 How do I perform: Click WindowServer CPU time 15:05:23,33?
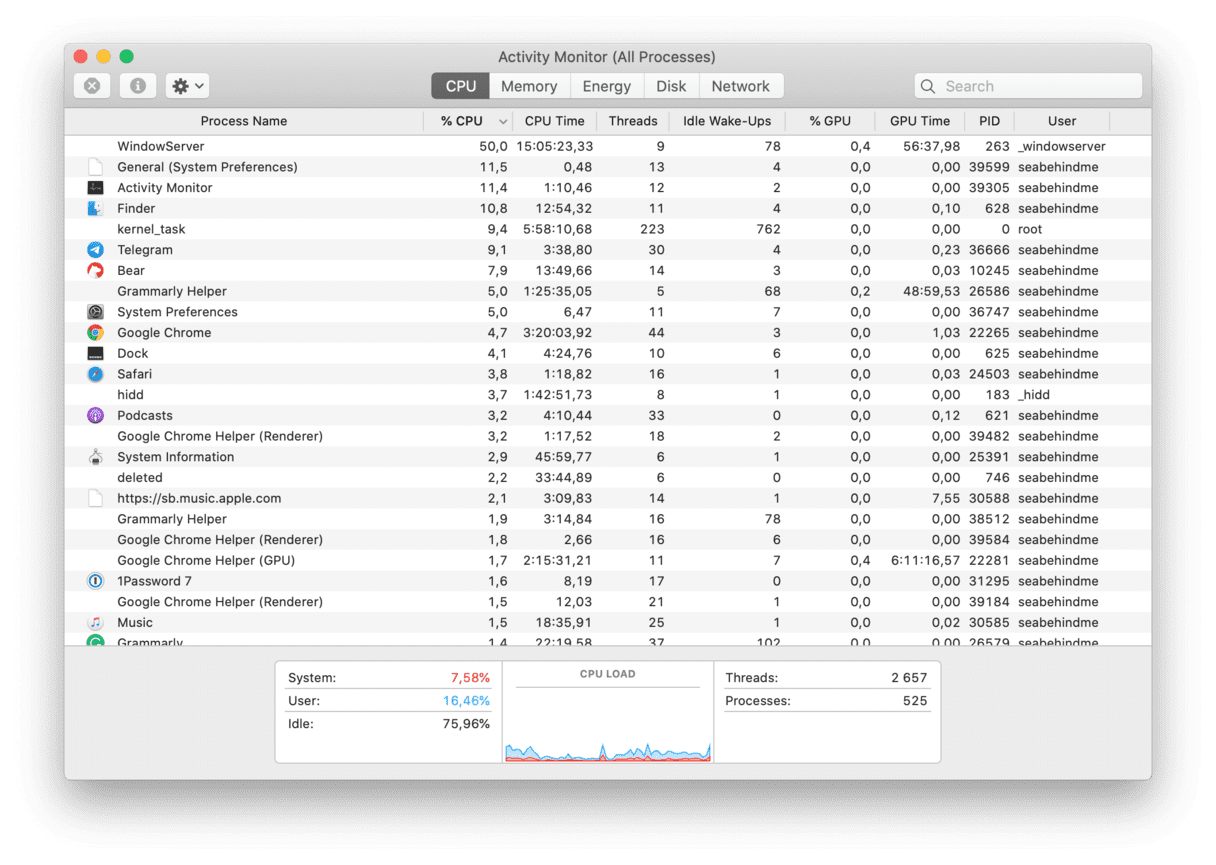tap(555, 146)
